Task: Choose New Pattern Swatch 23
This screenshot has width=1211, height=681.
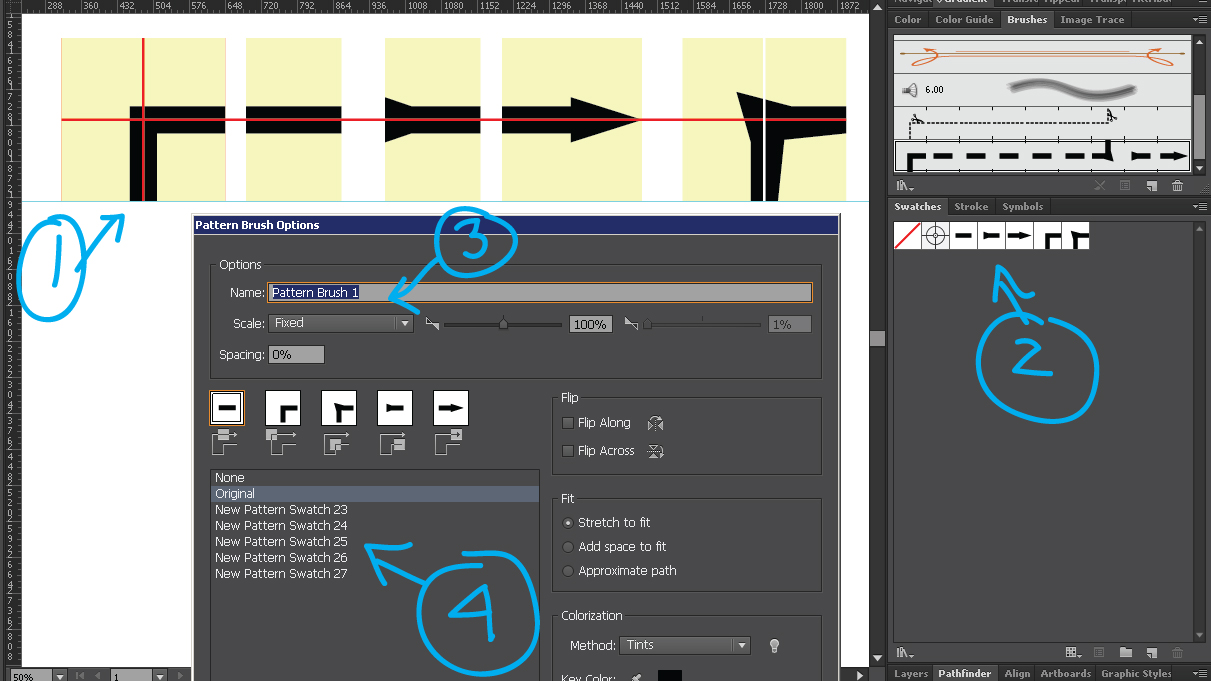Action: click(x=374, y=510)
